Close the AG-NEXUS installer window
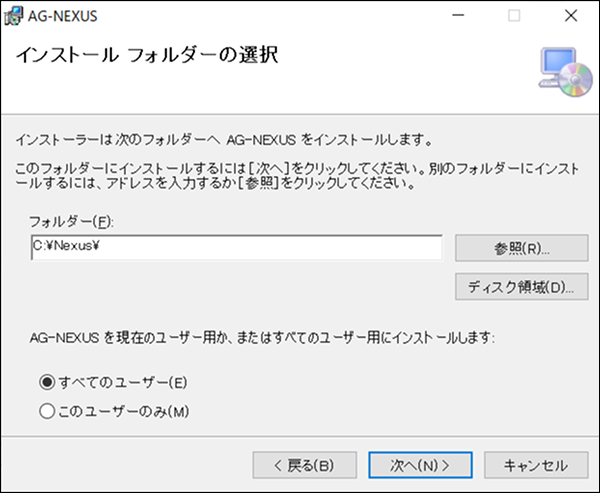This screenshot has width=600, height=493. pos(571,16)
